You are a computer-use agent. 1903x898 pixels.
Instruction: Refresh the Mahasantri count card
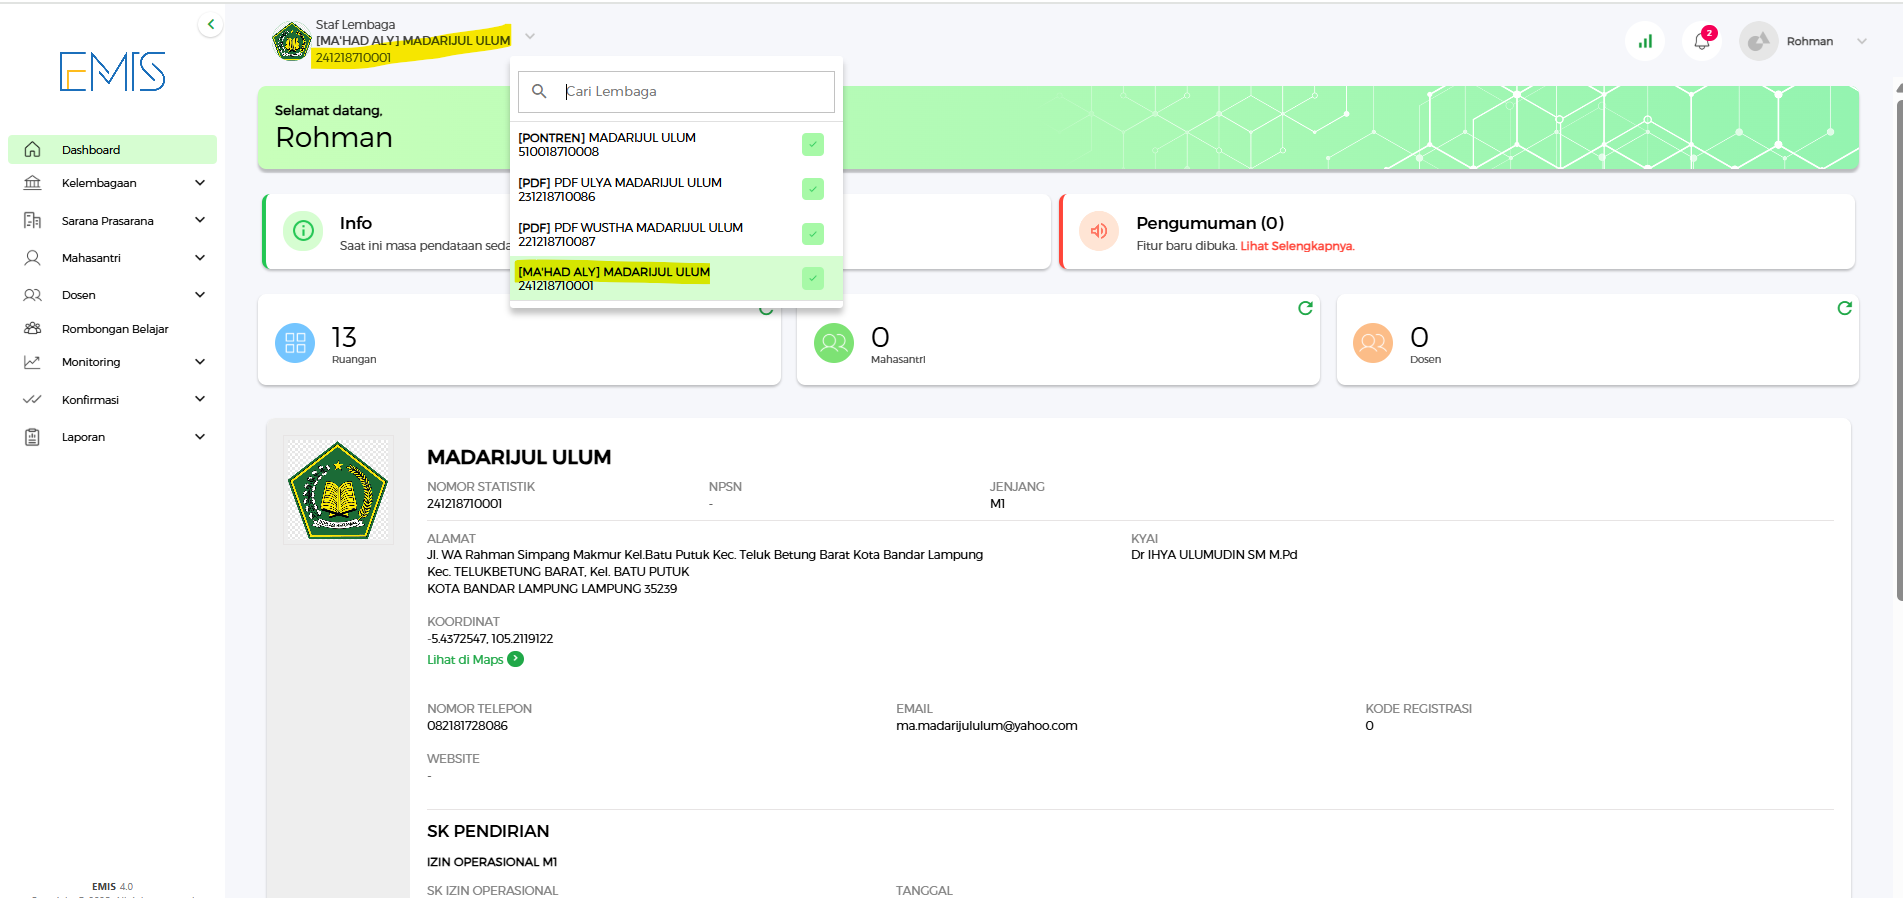(x=1305, y=308)
